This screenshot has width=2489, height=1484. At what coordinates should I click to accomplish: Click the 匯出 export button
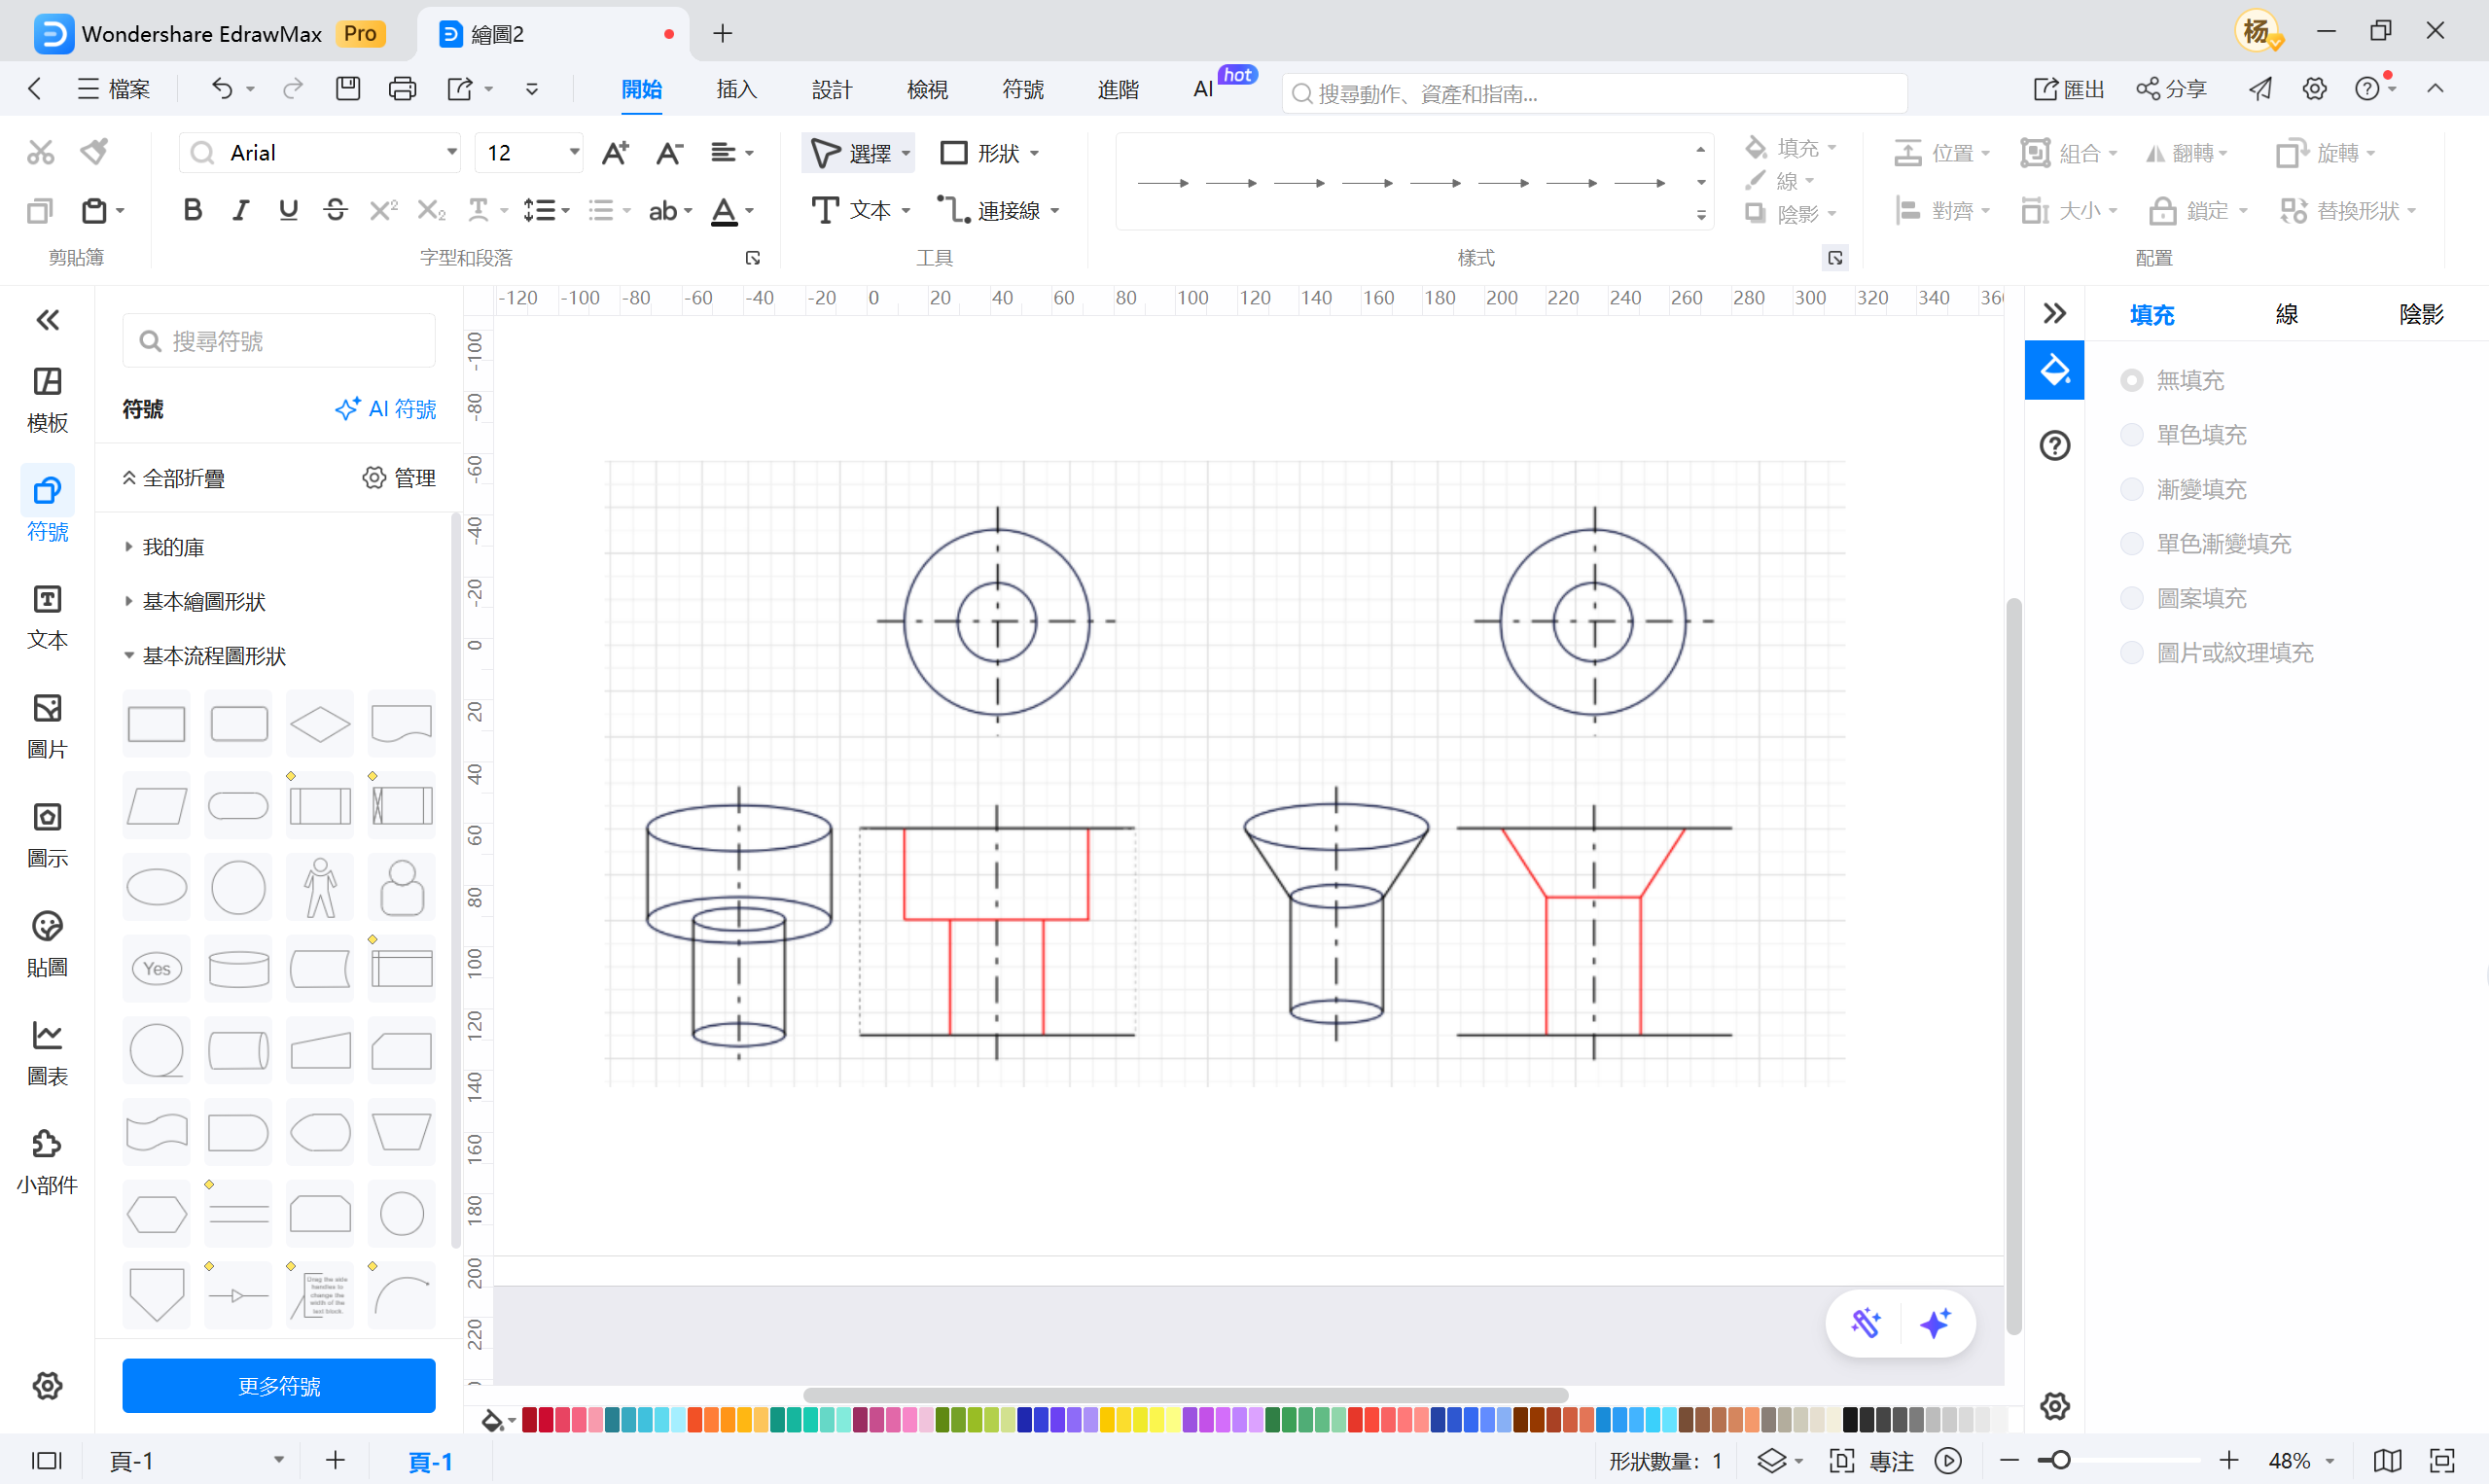(x=2069, y=89)
